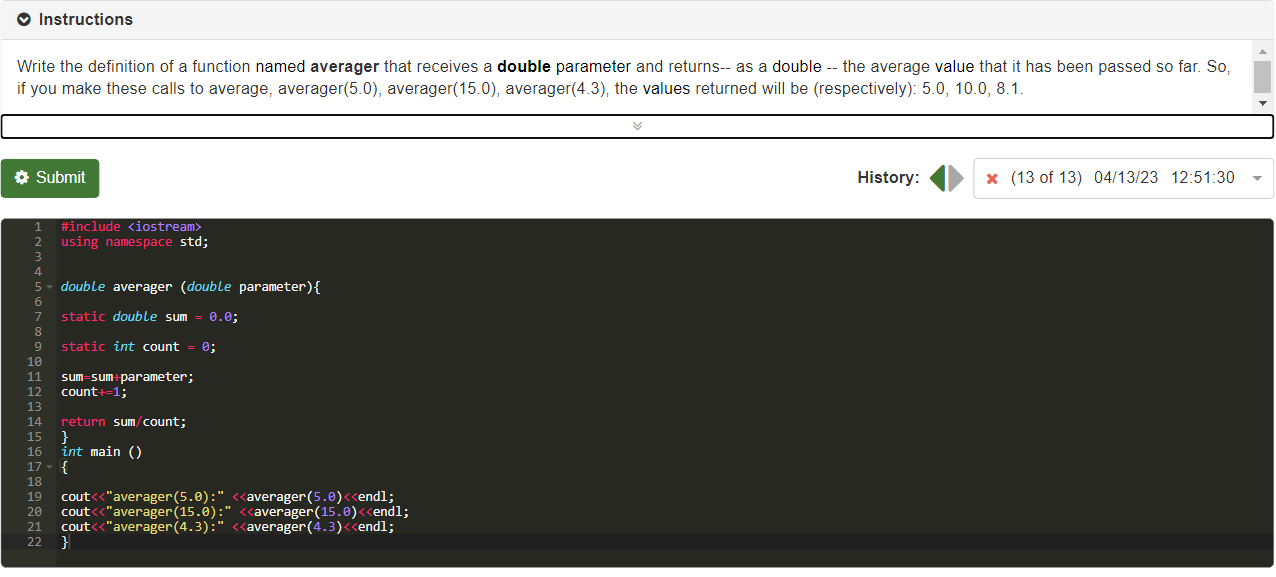The width and height of the screenshot is (1276, 577).
Task: Click the instructions scrollbar thumb
Action: [1262, 76]
